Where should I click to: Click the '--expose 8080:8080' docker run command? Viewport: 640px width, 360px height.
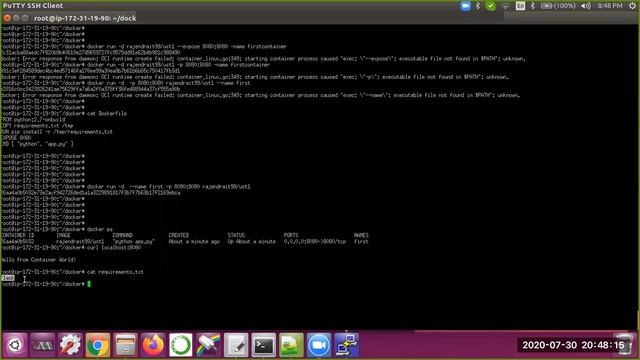pyautogui.click(x=187, y=47)
